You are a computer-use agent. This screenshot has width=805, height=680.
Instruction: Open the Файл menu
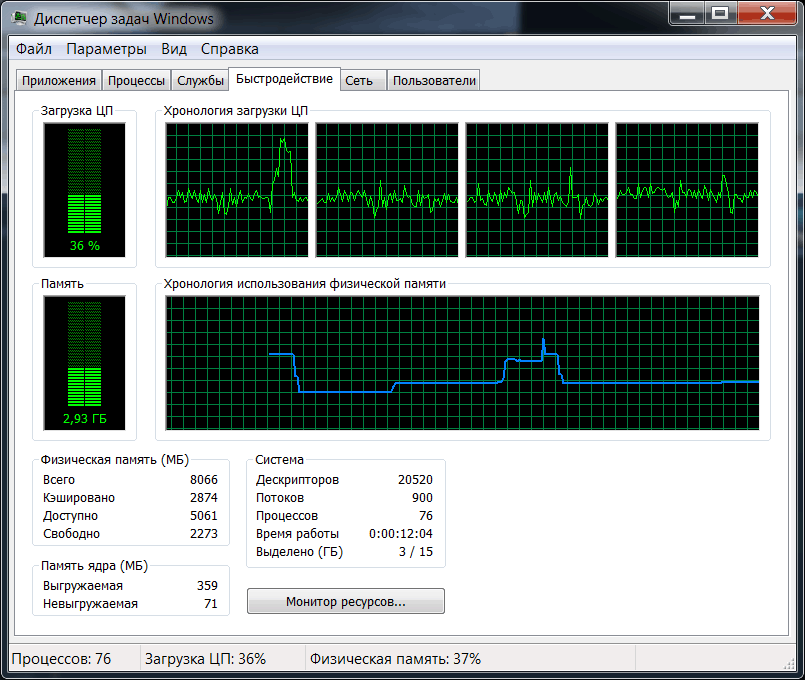[34, 49]
